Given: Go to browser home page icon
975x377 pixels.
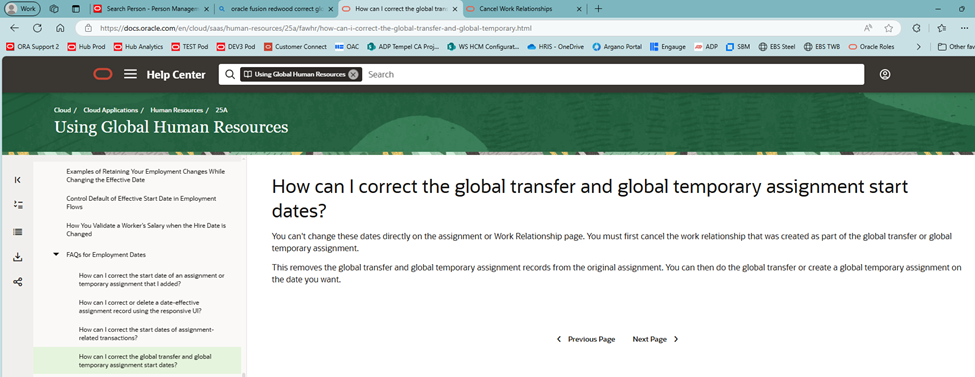Looking at the screenshot, I should pos(60,28).
